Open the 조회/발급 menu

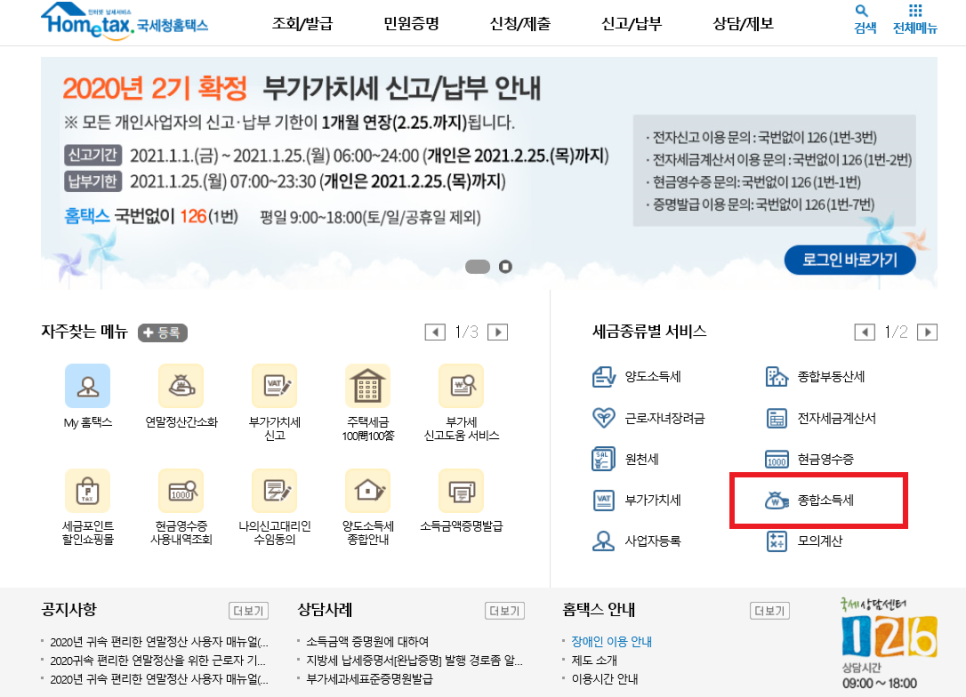click(x=302, y=24)
